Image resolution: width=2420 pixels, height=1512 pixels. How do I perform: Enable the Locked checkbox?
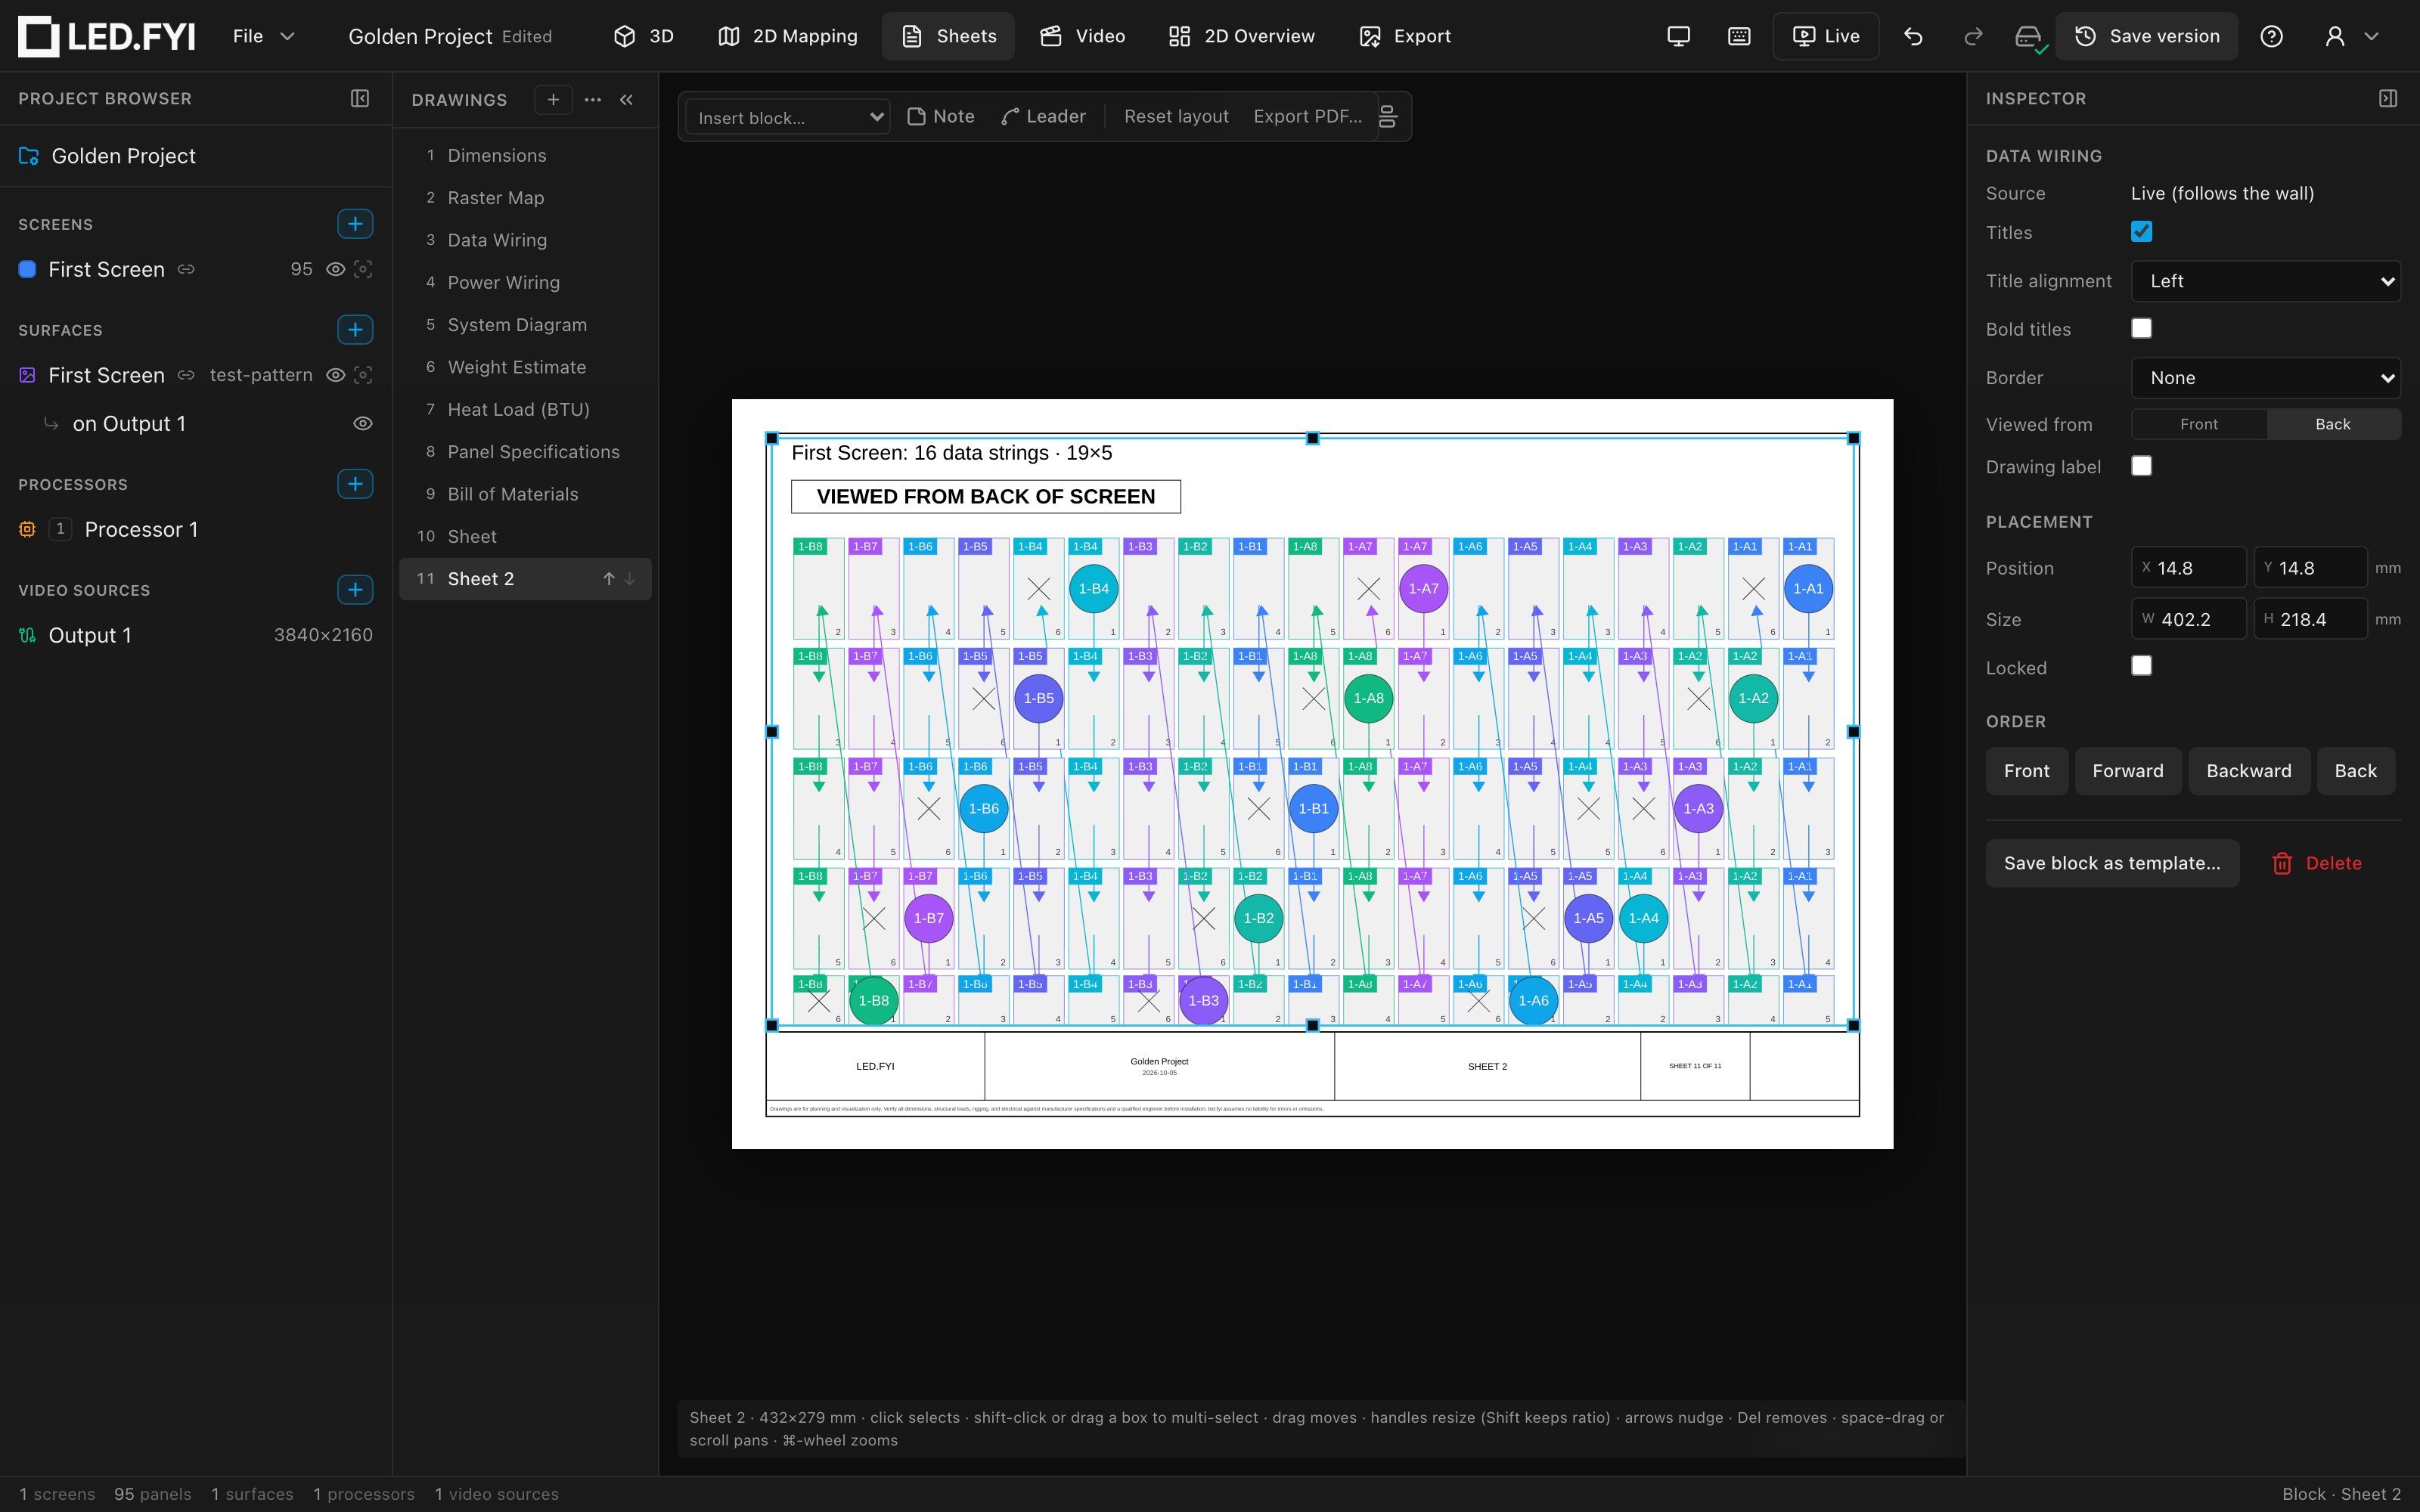tap(2141, 666)
